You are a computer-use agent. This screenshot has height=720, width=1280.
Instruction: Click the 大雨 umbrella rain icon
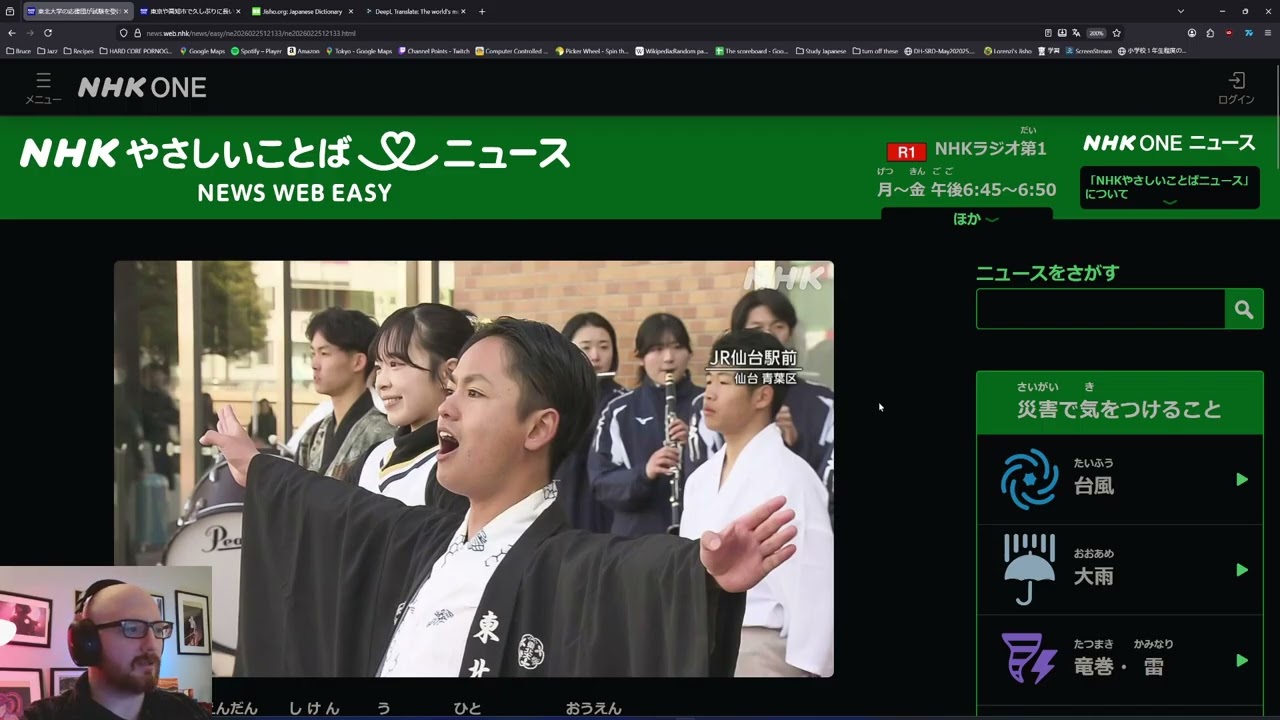[1029, 569]
